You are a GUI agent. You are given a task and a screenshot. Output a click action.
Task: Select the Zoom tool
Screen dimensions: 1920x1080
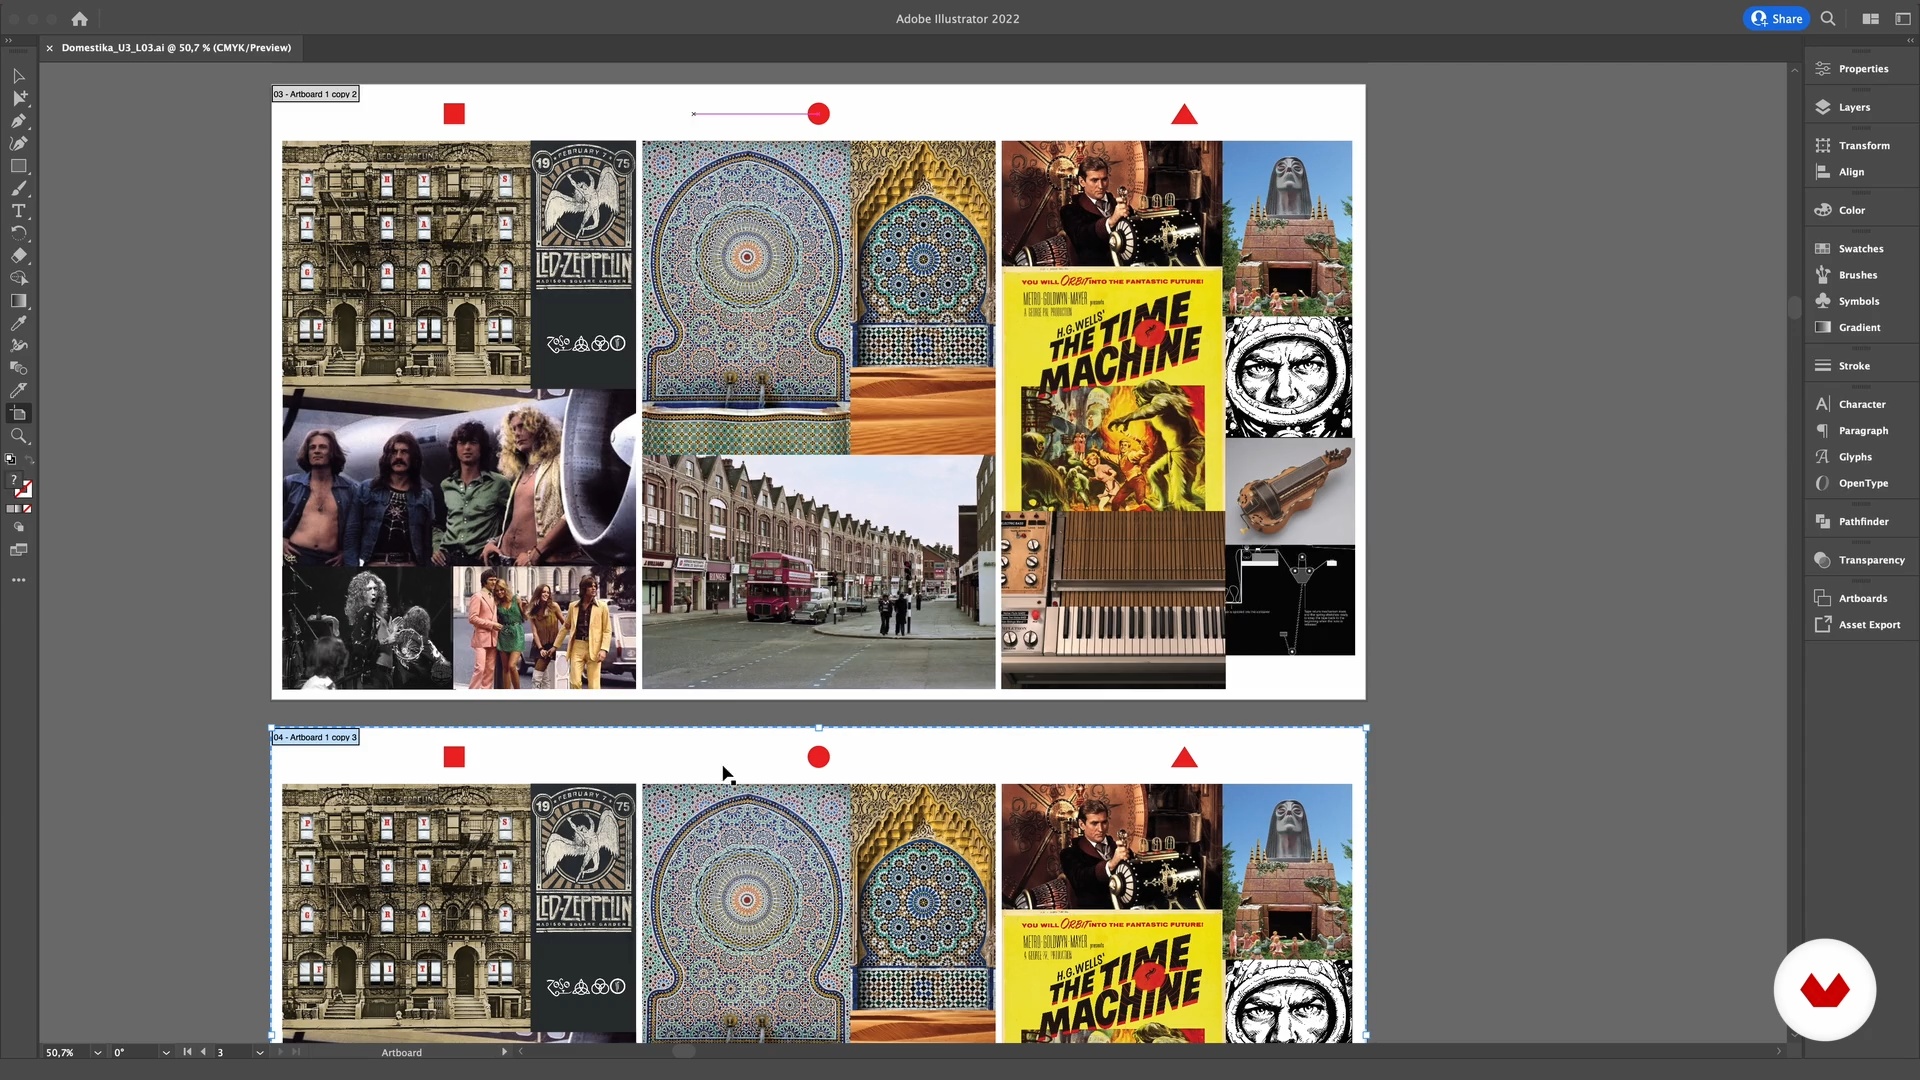click(x=18, y=436)
